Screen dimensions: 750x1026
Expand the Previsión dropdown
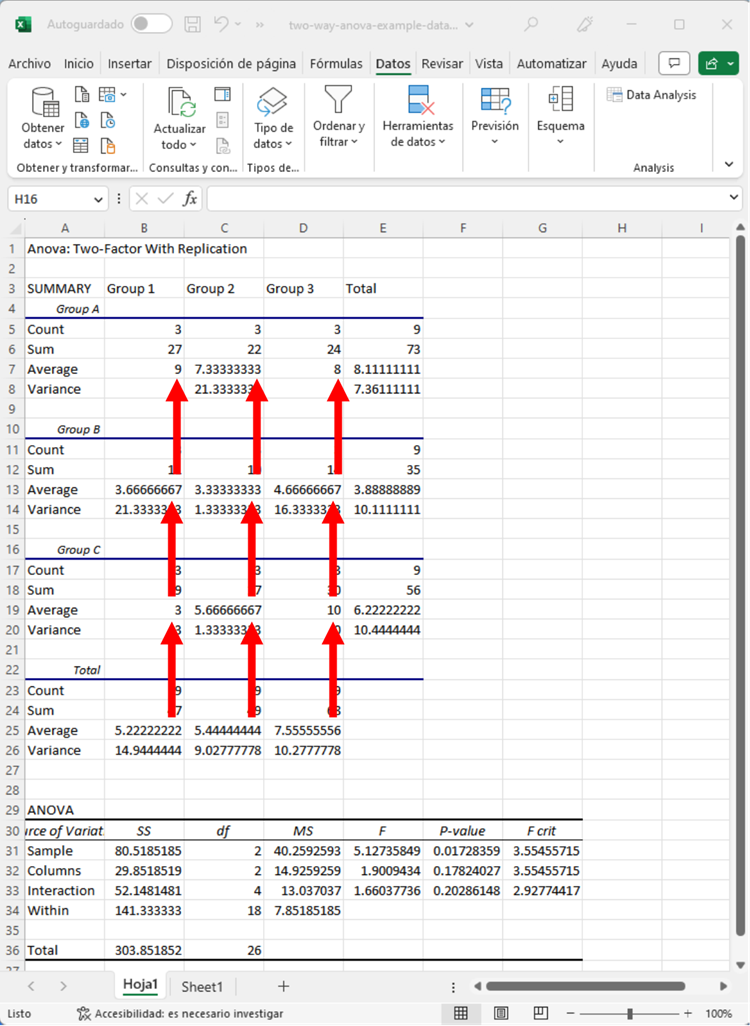(495, 117)
